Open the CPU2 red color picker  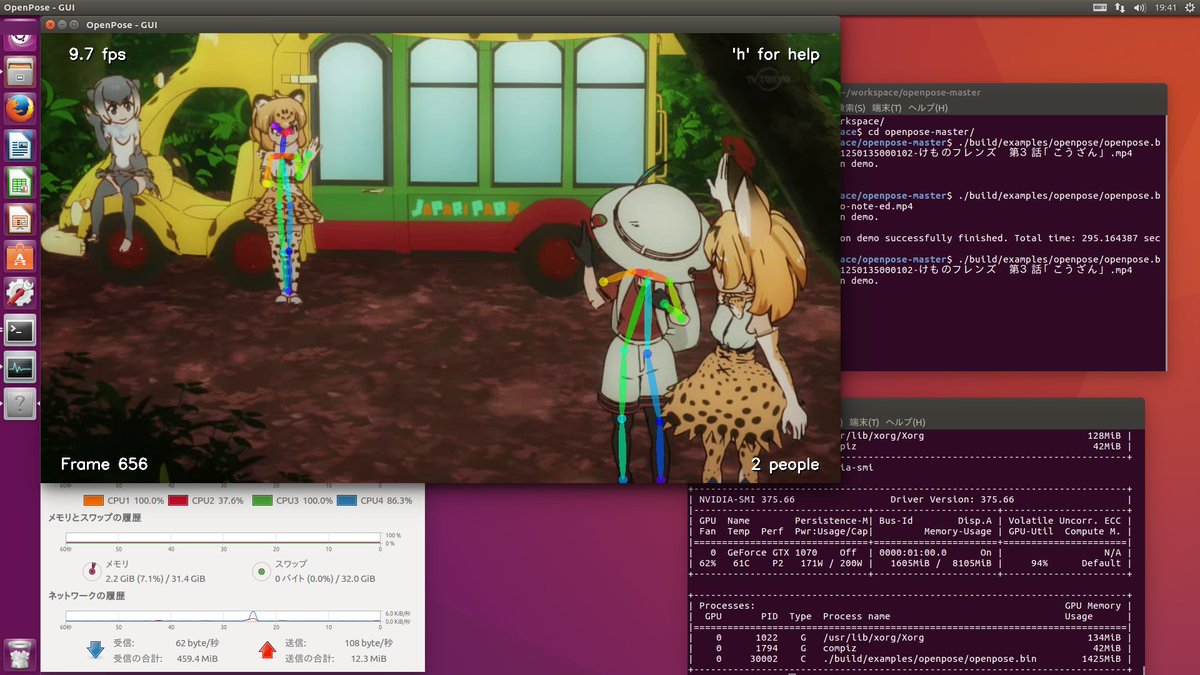tap(179, 500)
